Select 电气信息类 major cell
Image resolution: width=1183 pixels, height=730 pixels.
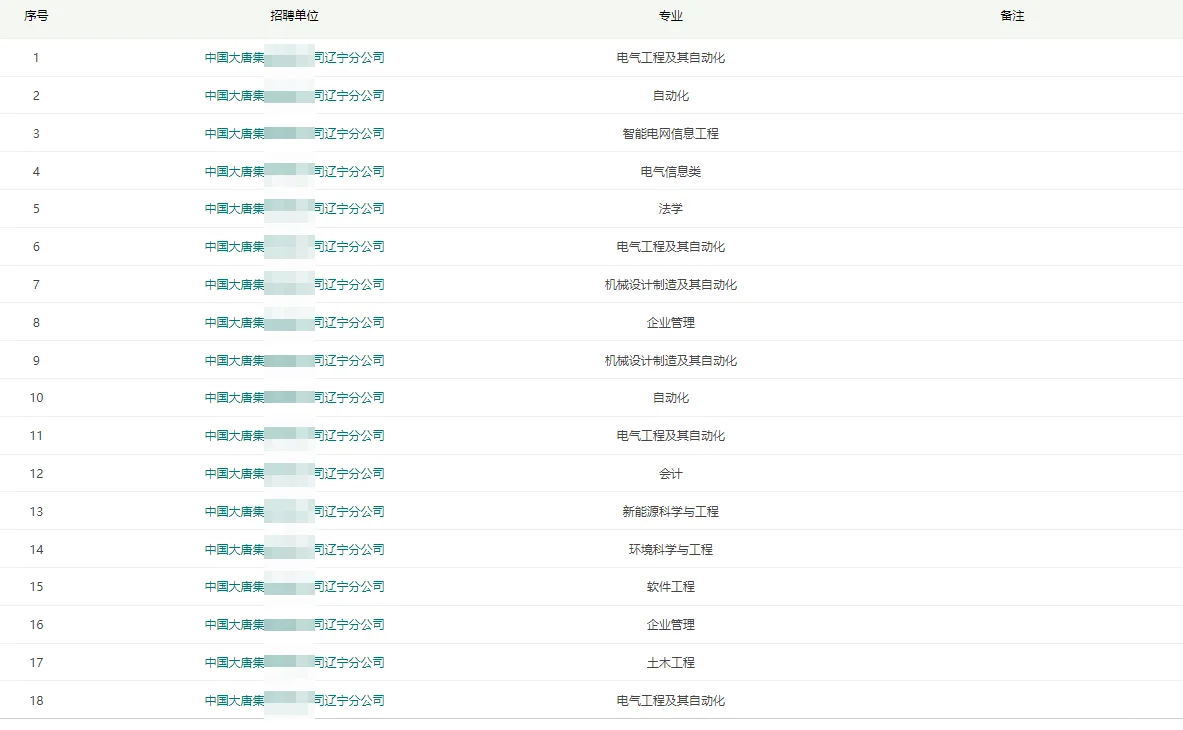[x=671, y=171]
